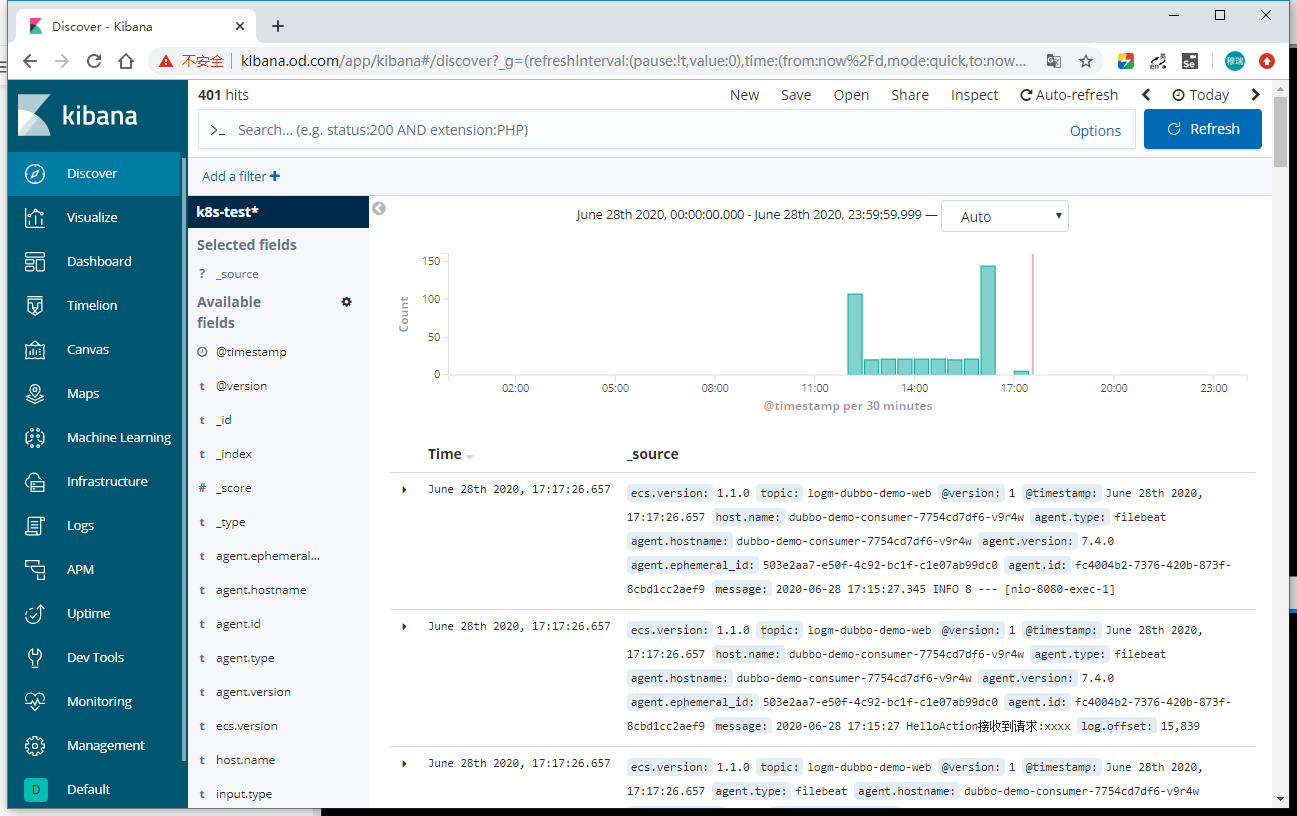
Task: Open the Today time picker
Action: pos(1201,95)
